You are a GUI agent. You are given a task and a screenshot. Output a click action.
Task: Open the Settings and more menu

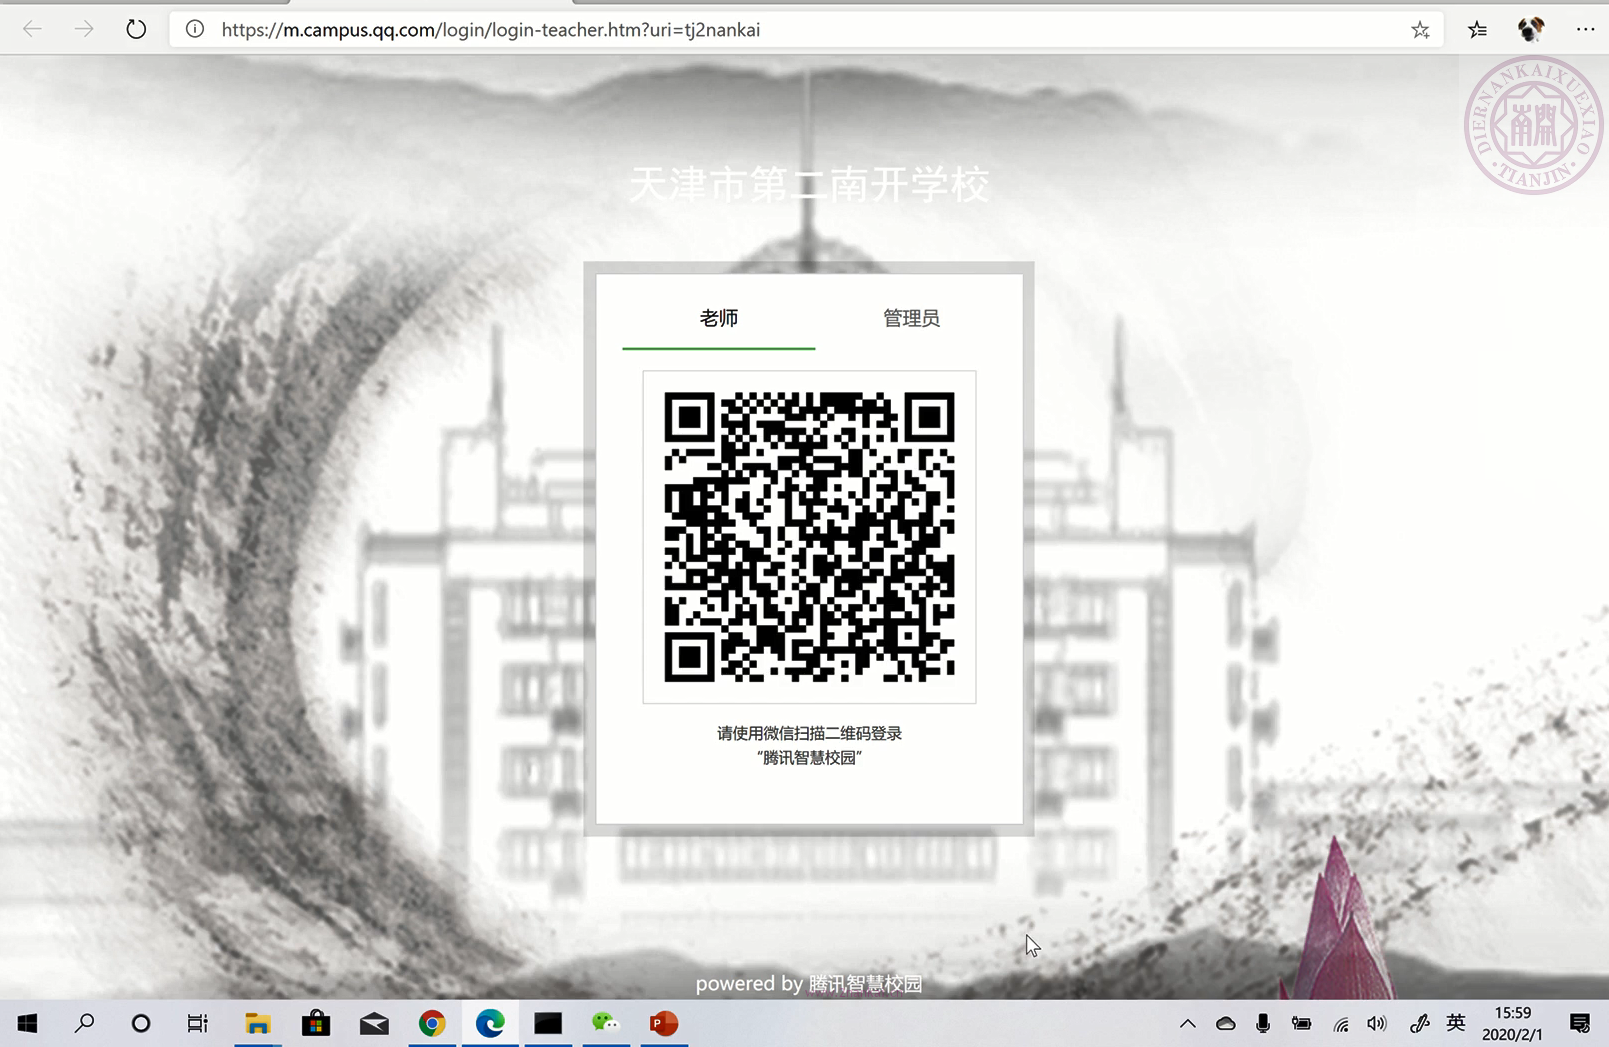(x=1585, y=29)
